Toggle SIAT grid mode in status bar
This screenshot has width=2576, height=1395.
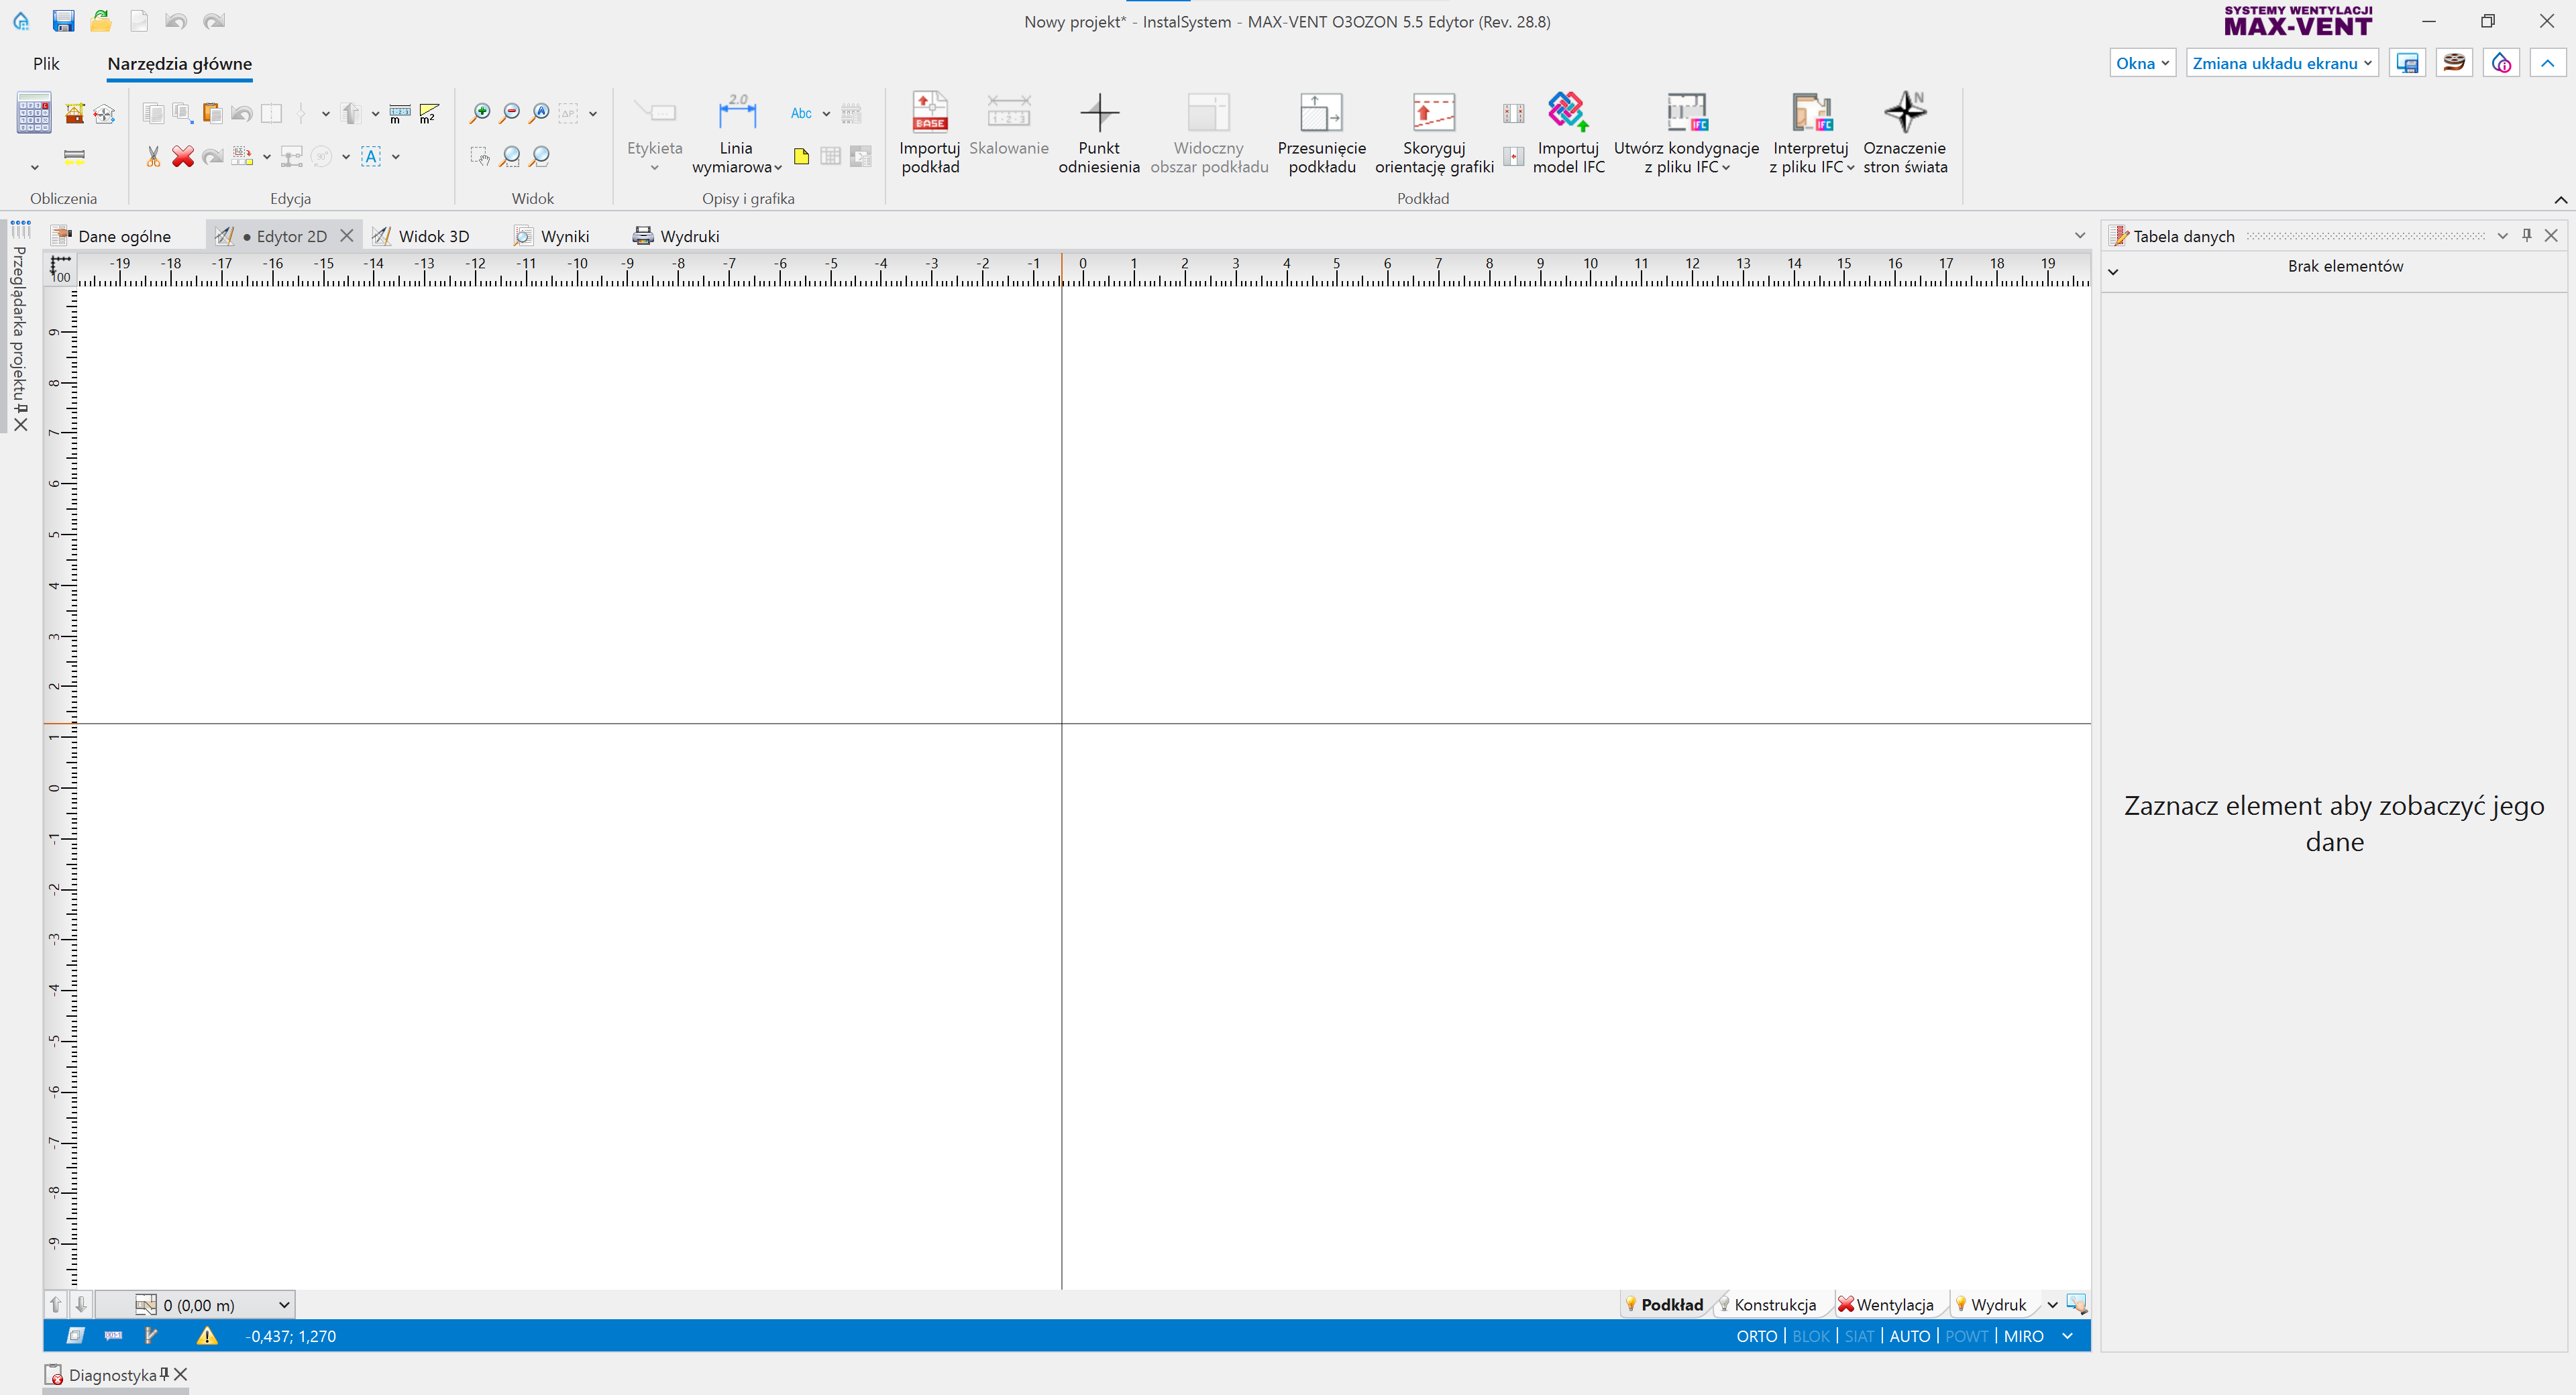pos(1859,1336)
